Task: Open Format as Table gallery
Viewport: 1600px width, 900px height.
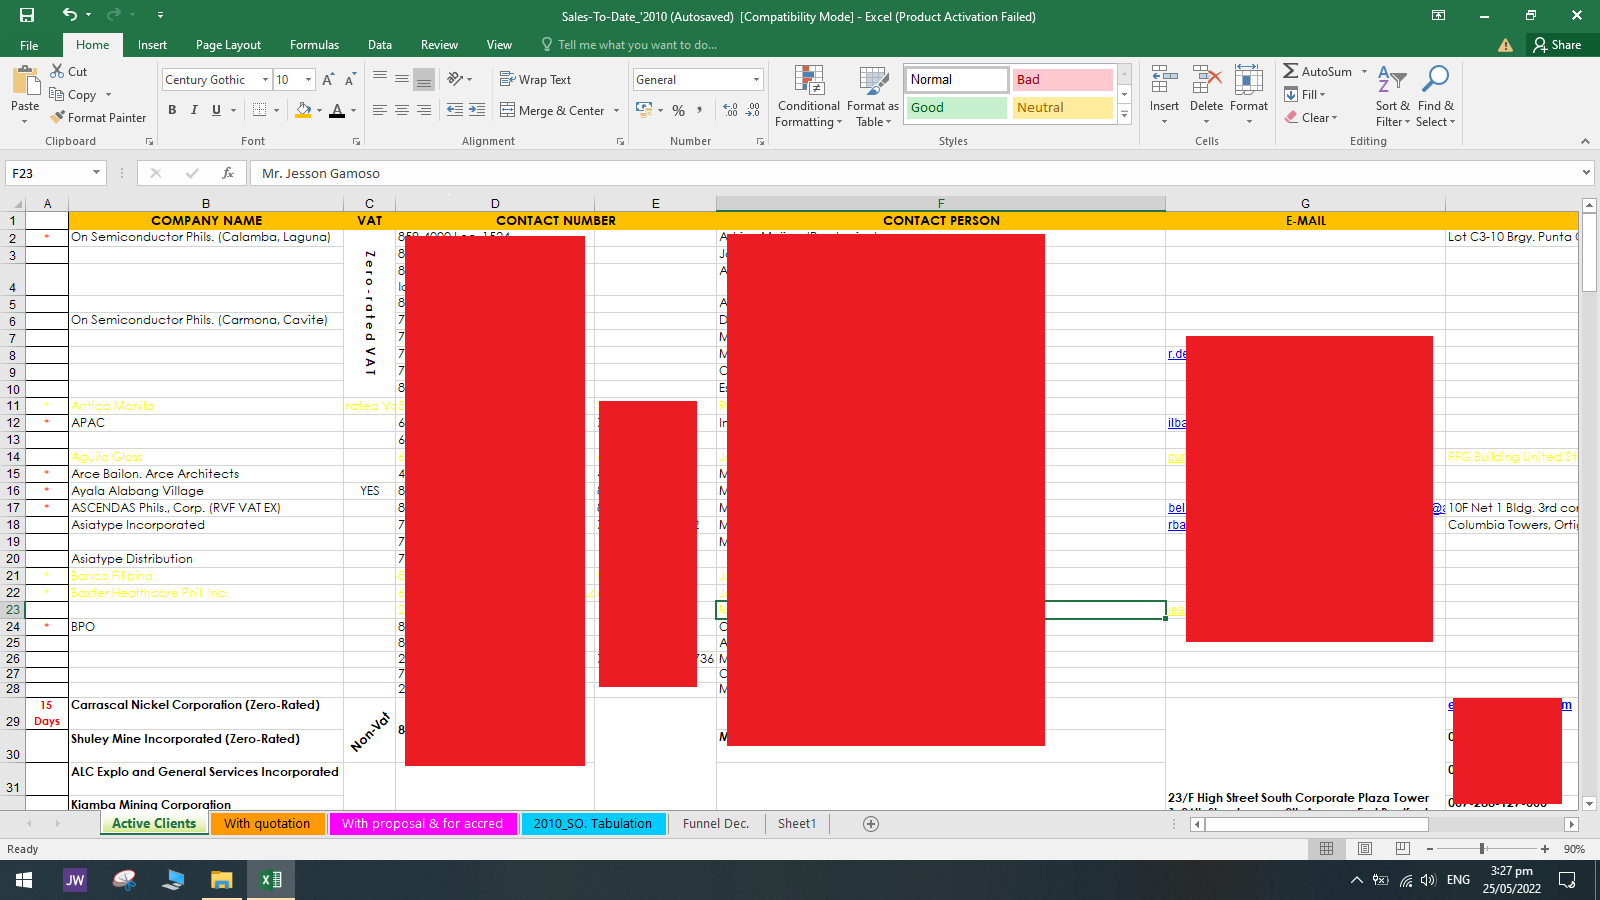Action: point(873,96)
